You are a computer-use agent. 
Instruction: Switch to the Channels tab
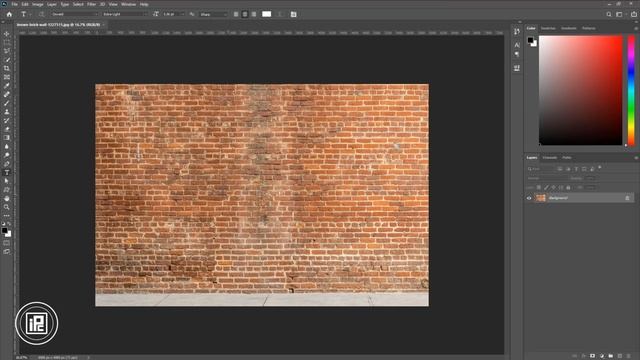click(549, 158)
